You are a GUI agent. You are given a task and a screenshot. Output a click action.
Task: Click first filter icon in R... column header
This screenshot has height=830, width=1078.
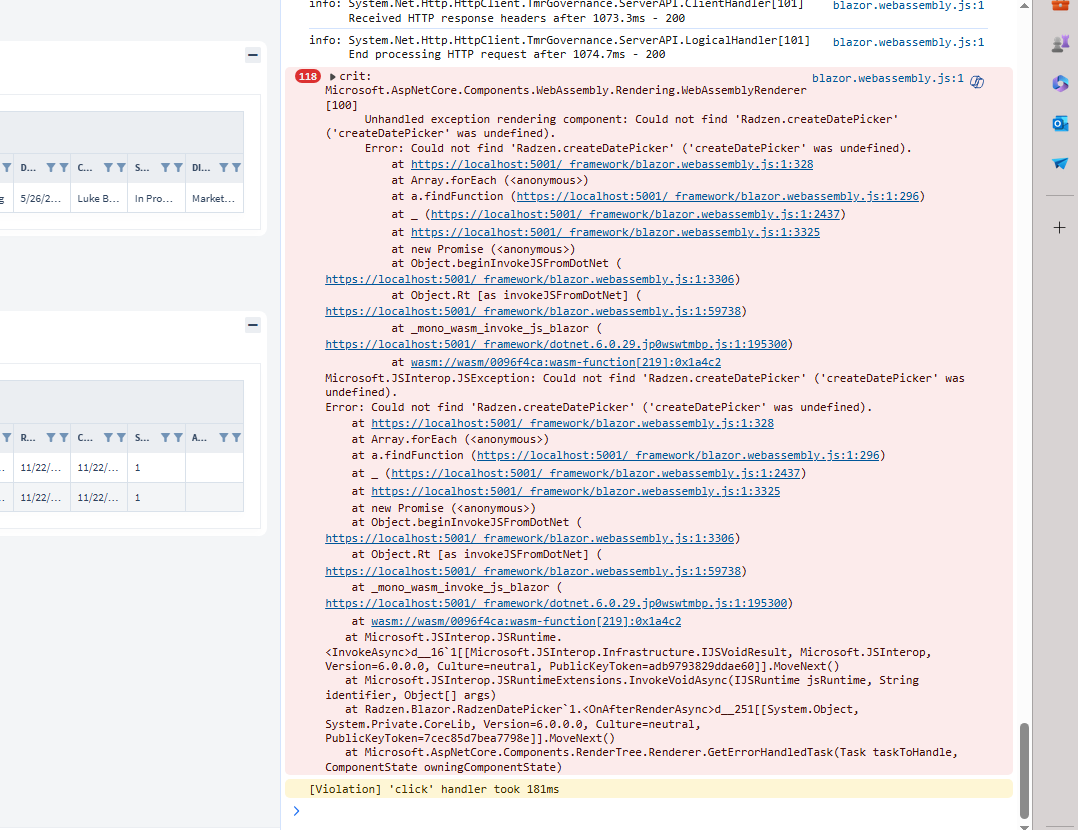[51, 438]
